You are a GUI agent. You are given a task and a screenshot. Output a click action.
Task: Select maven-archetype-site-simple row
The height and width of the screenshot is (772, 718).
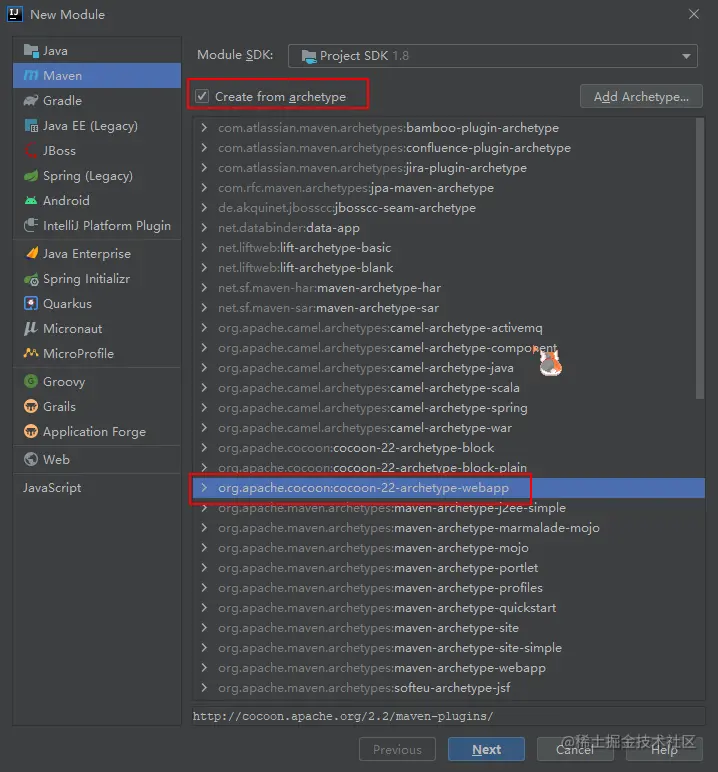pos(449,647)
